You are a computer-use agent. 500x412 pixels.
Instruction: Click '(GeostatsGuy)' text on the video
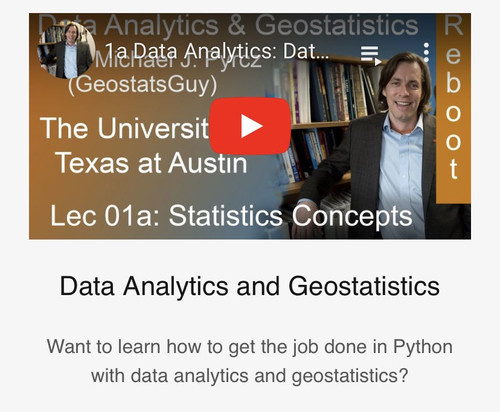click(x=142, y=85)
